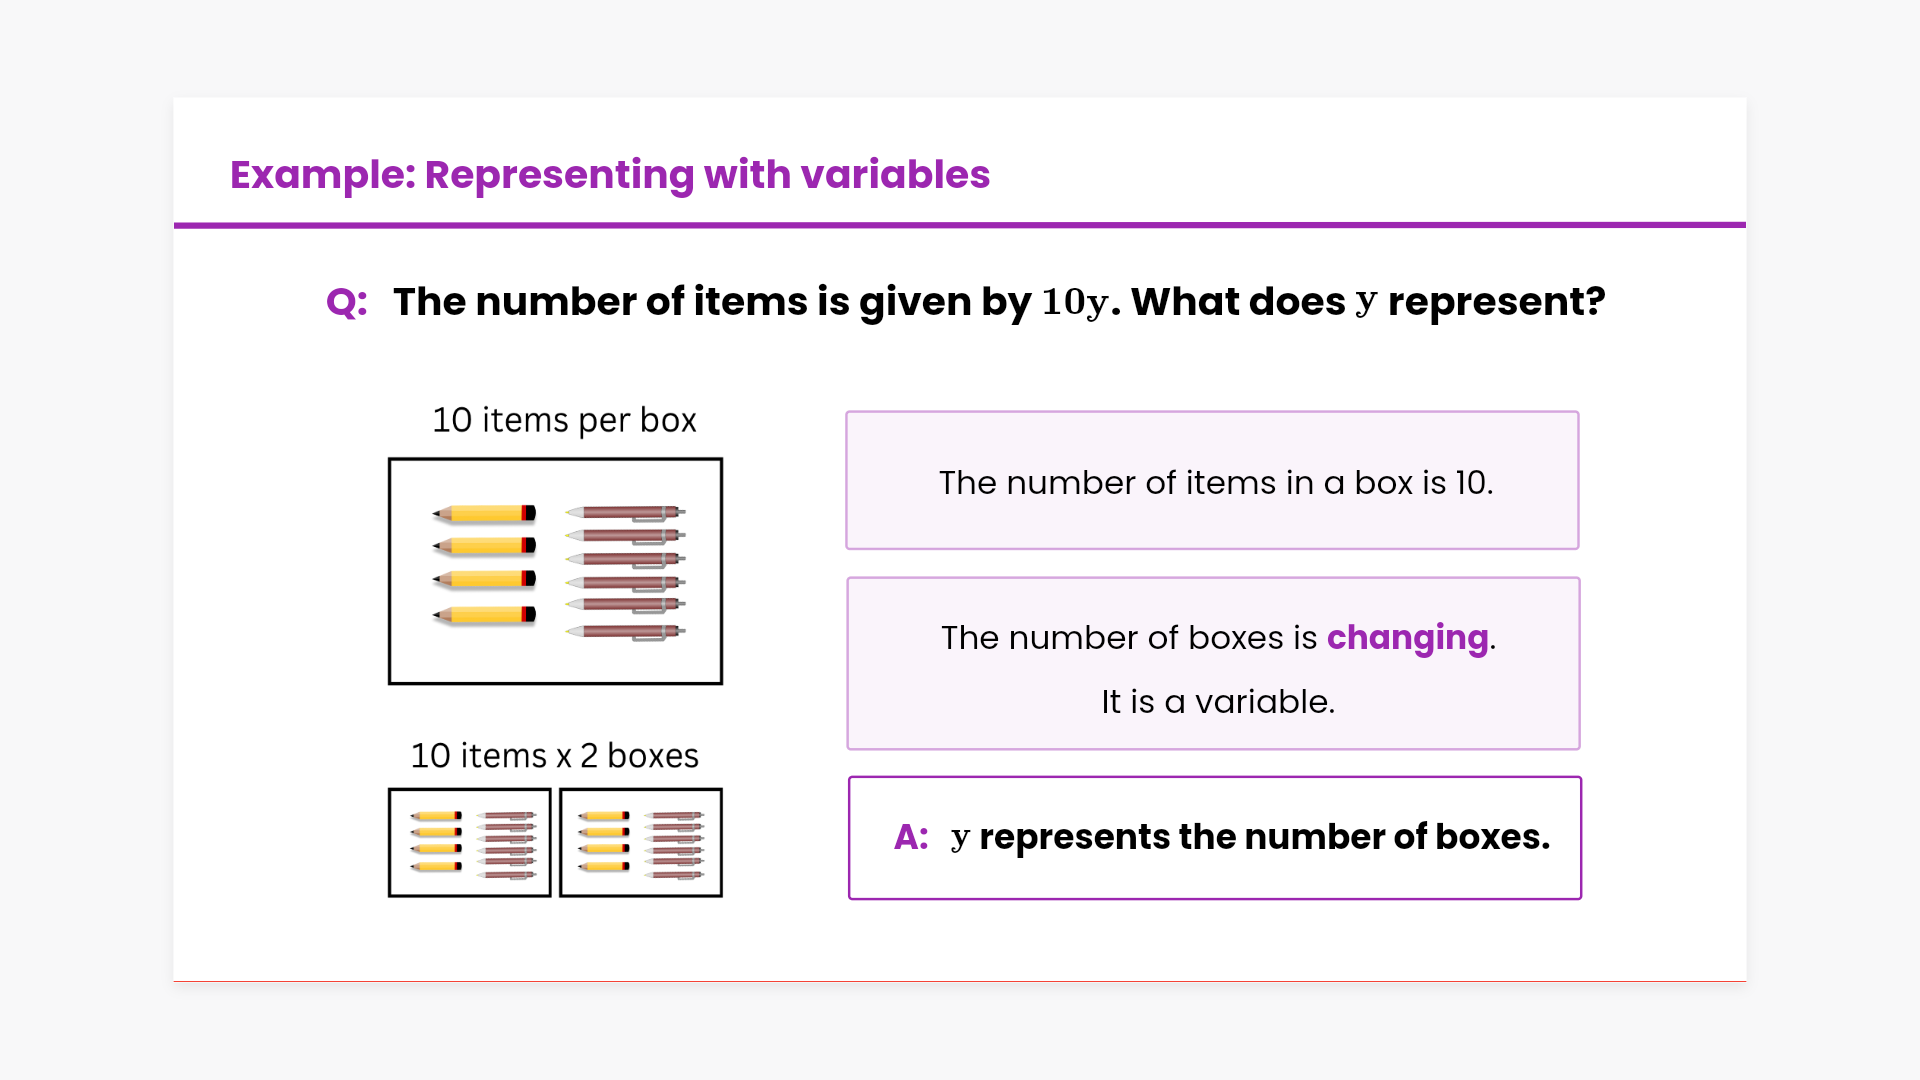Click the purple divider line under the title
Screen dimensions: 1920x1080
tap(960, 225)
